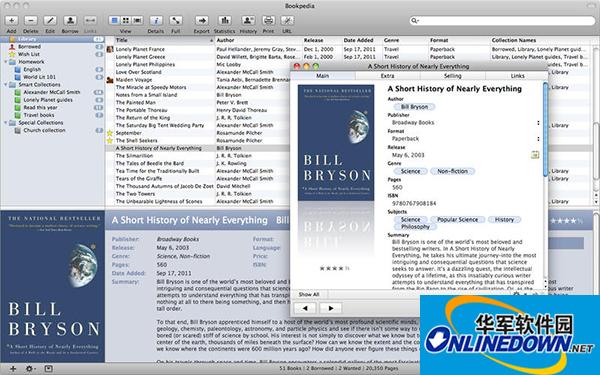Click the Borrow toolbar icon
The width and height of the screenshot is (600, 375).
(70, 21)
